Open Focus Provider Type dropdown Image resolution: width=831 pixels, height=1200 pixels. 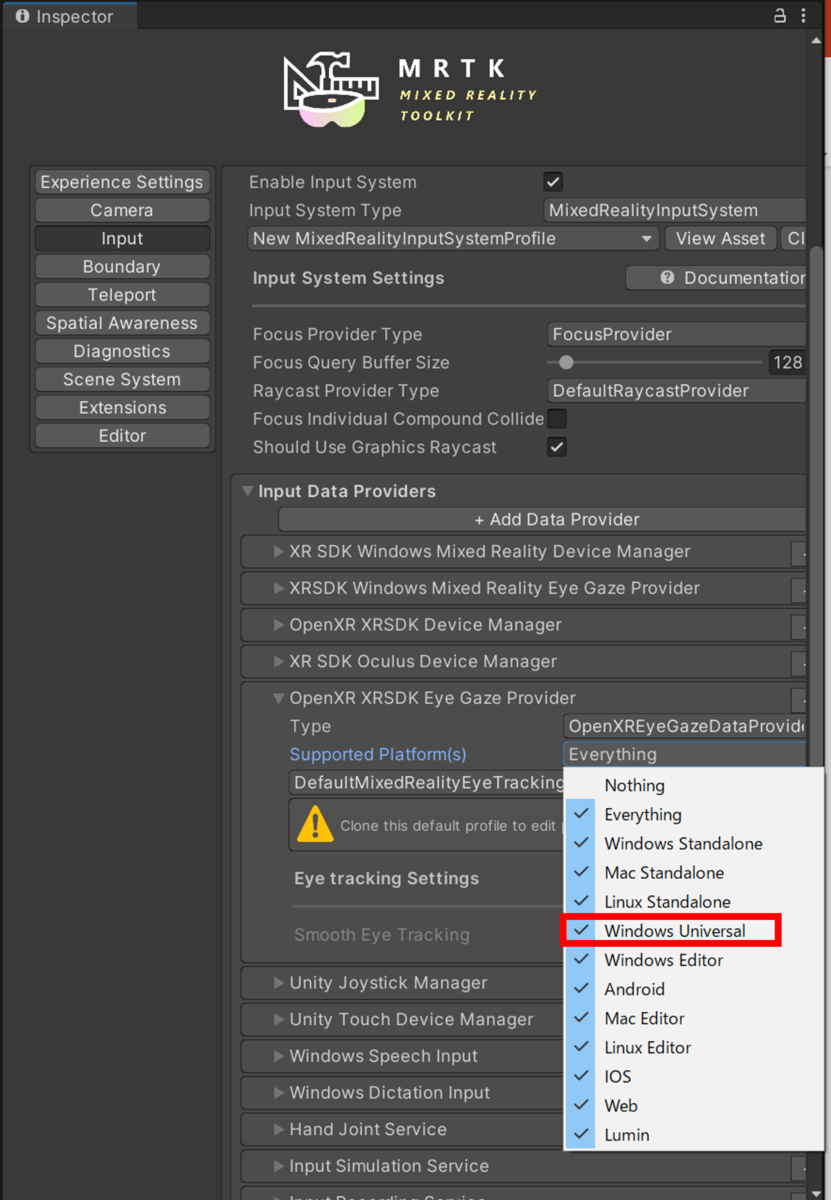(677, 334)
